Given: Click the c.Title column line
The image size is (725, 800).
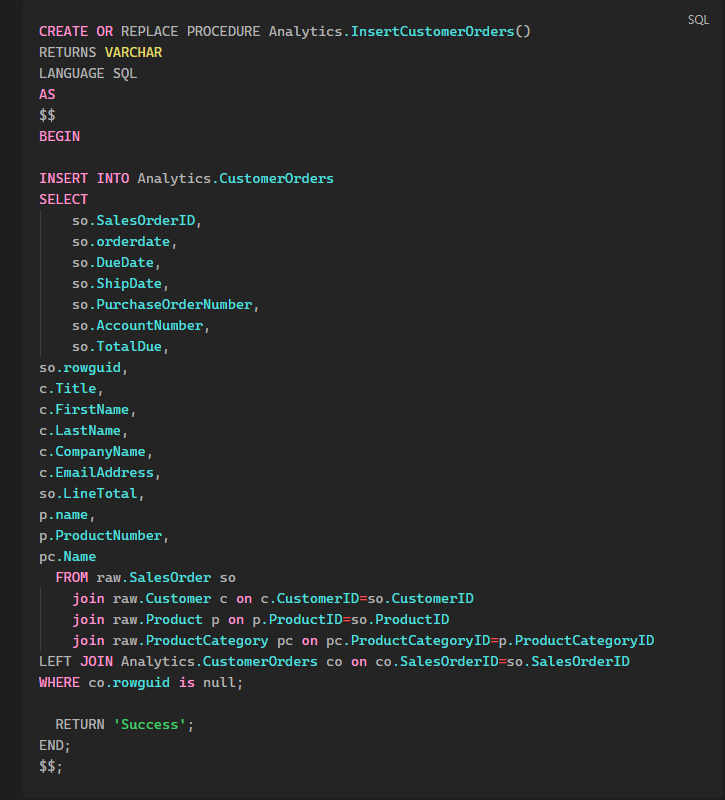Looking at the screenshot, I should (x=71, y=388).
